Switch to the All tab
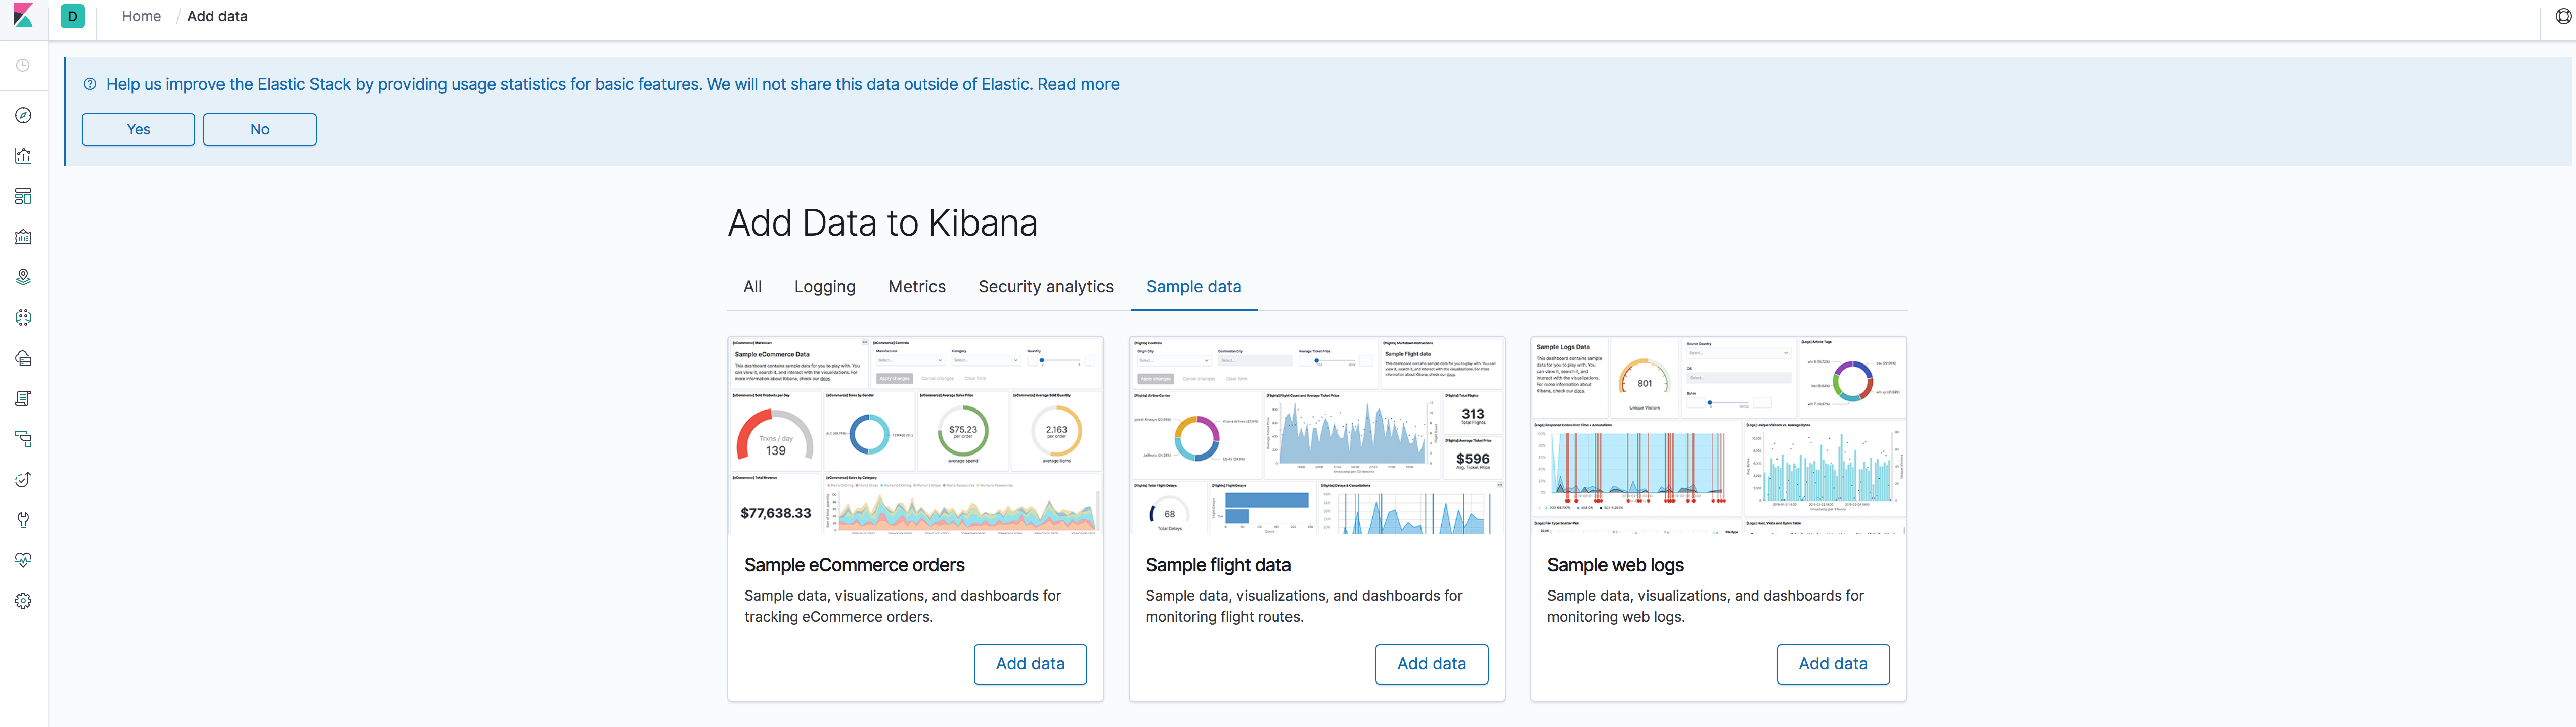The height and width of the screenshot is (727, 2576). [753, 286]
